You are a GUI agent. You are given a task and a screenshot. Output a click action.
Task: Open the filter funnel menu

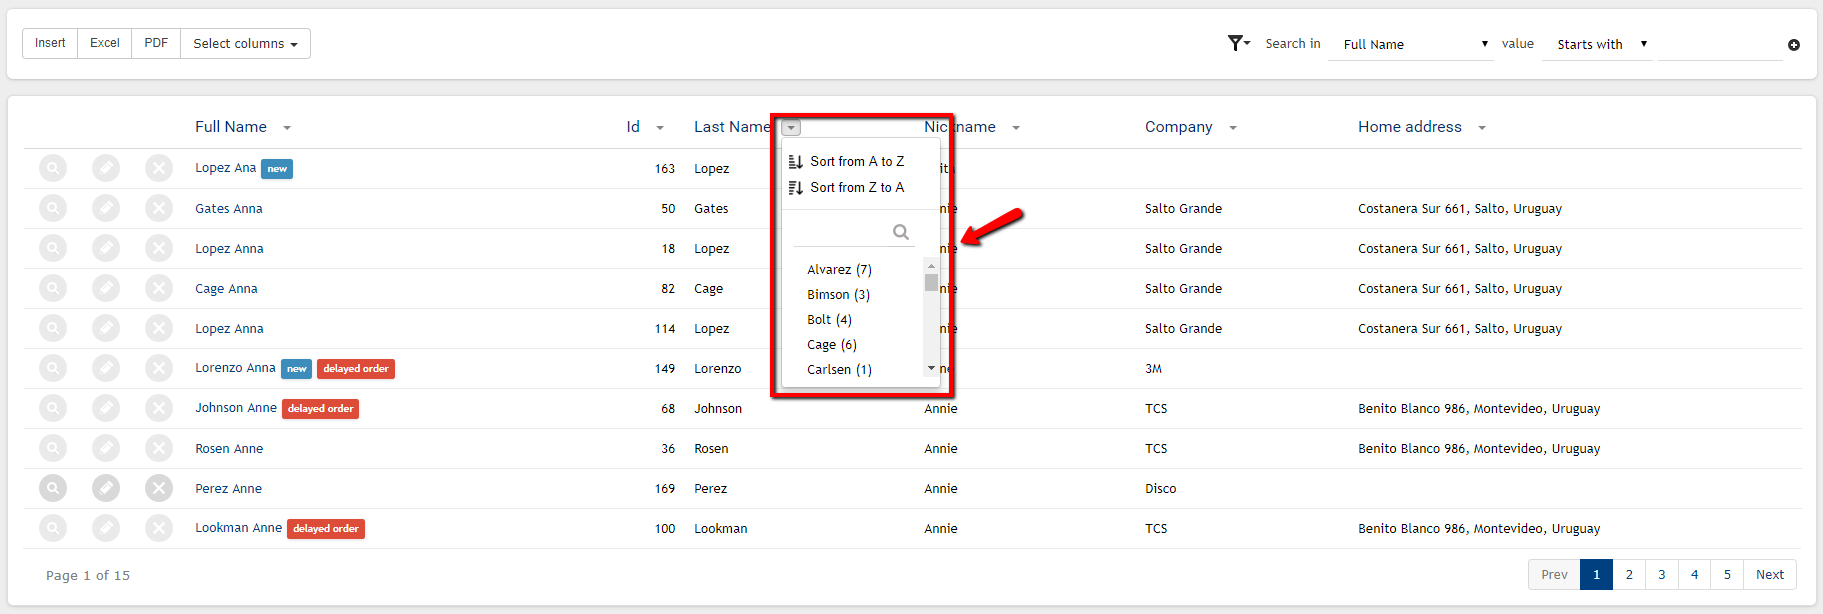coord(1239,43)
